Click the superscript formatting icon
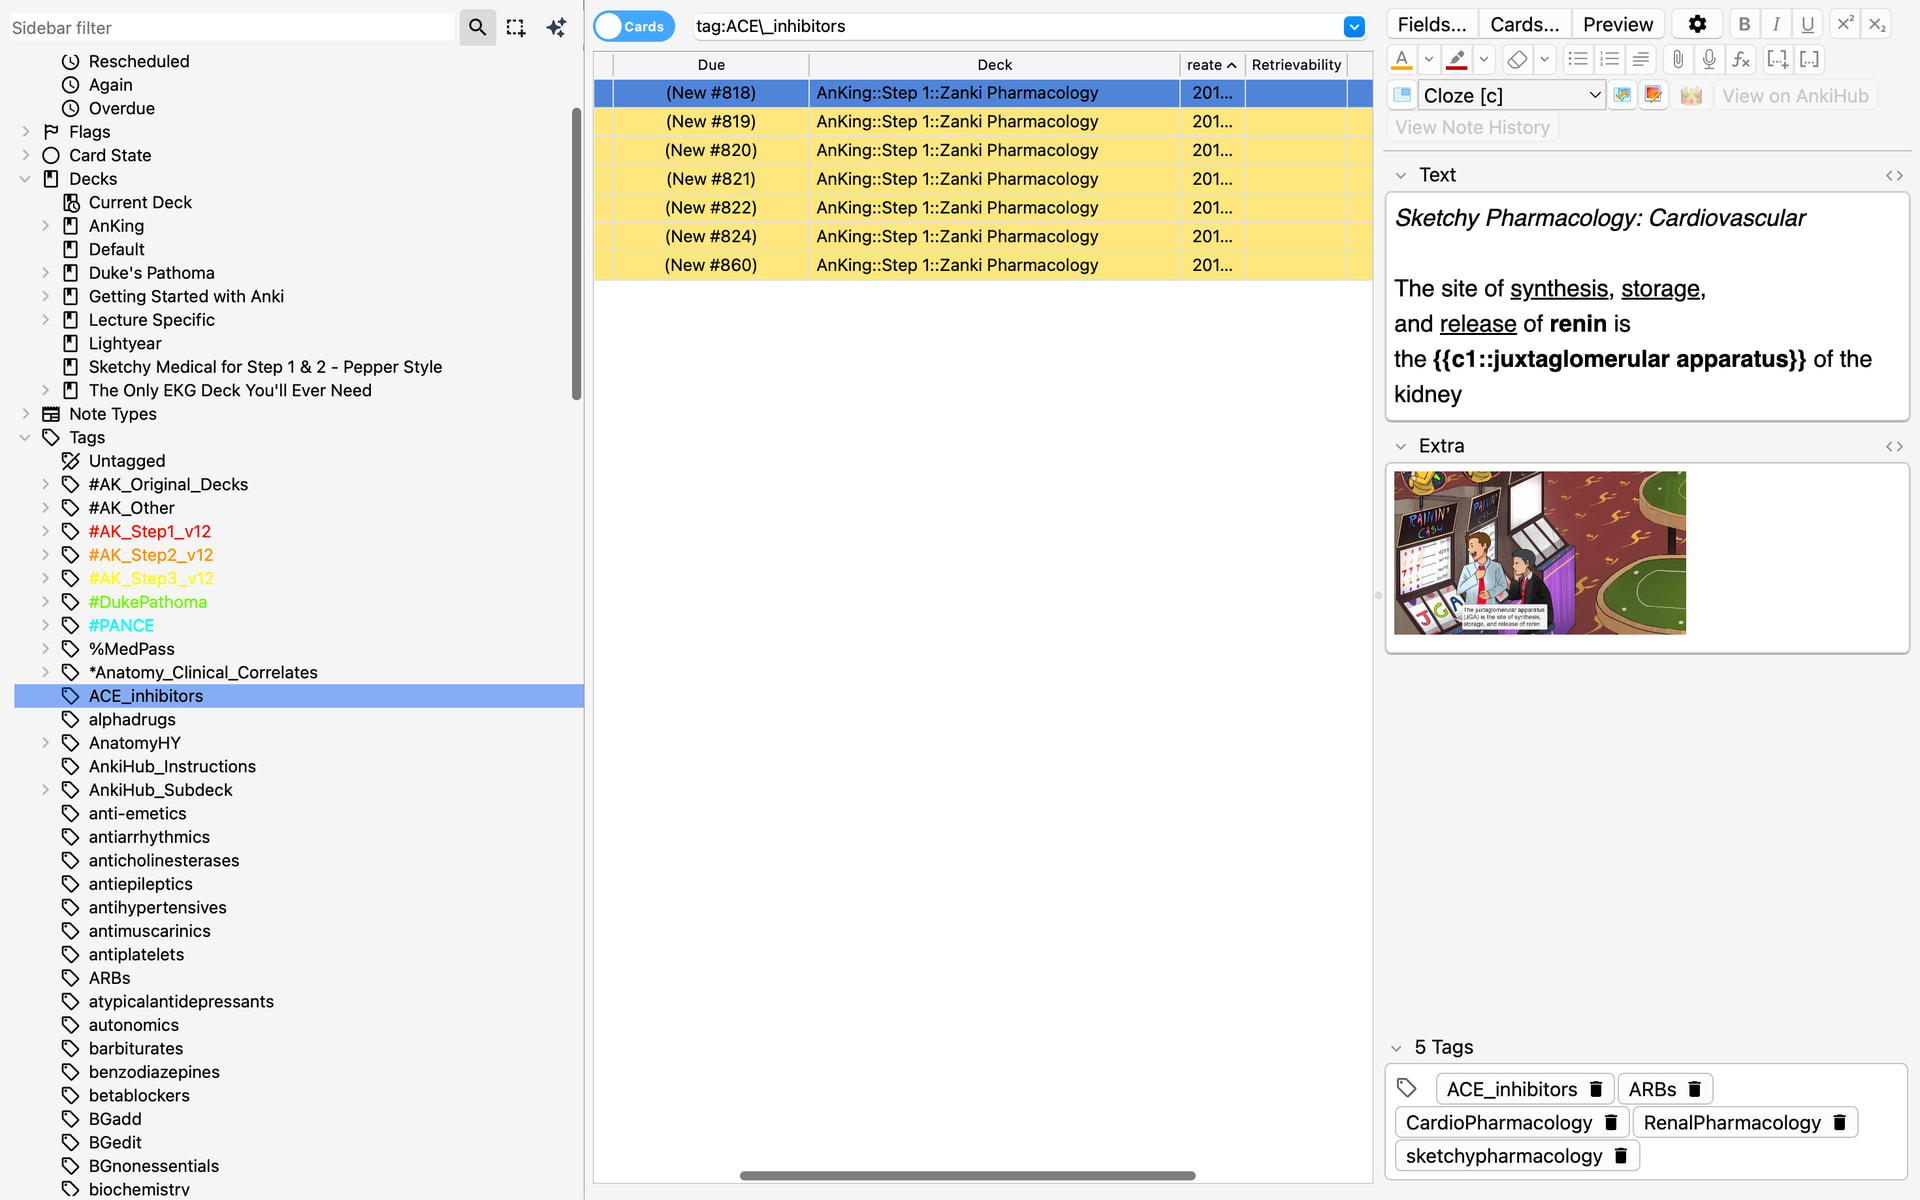 pos(1845,24)
